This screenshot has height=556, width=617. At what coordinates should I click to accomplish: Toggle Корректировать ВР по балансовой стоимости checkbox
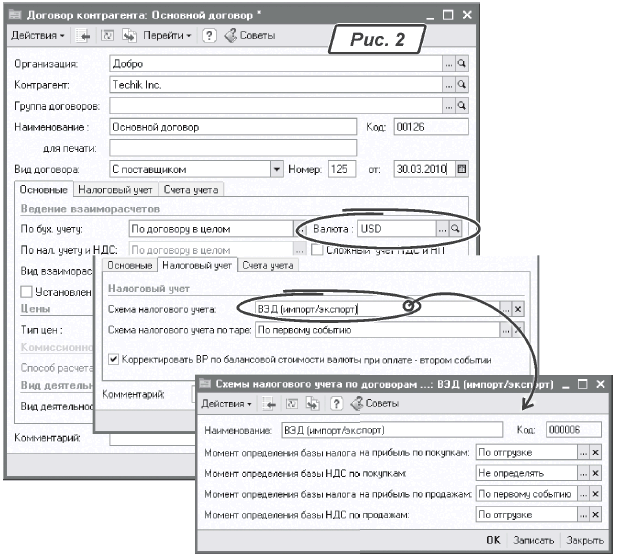114,358
